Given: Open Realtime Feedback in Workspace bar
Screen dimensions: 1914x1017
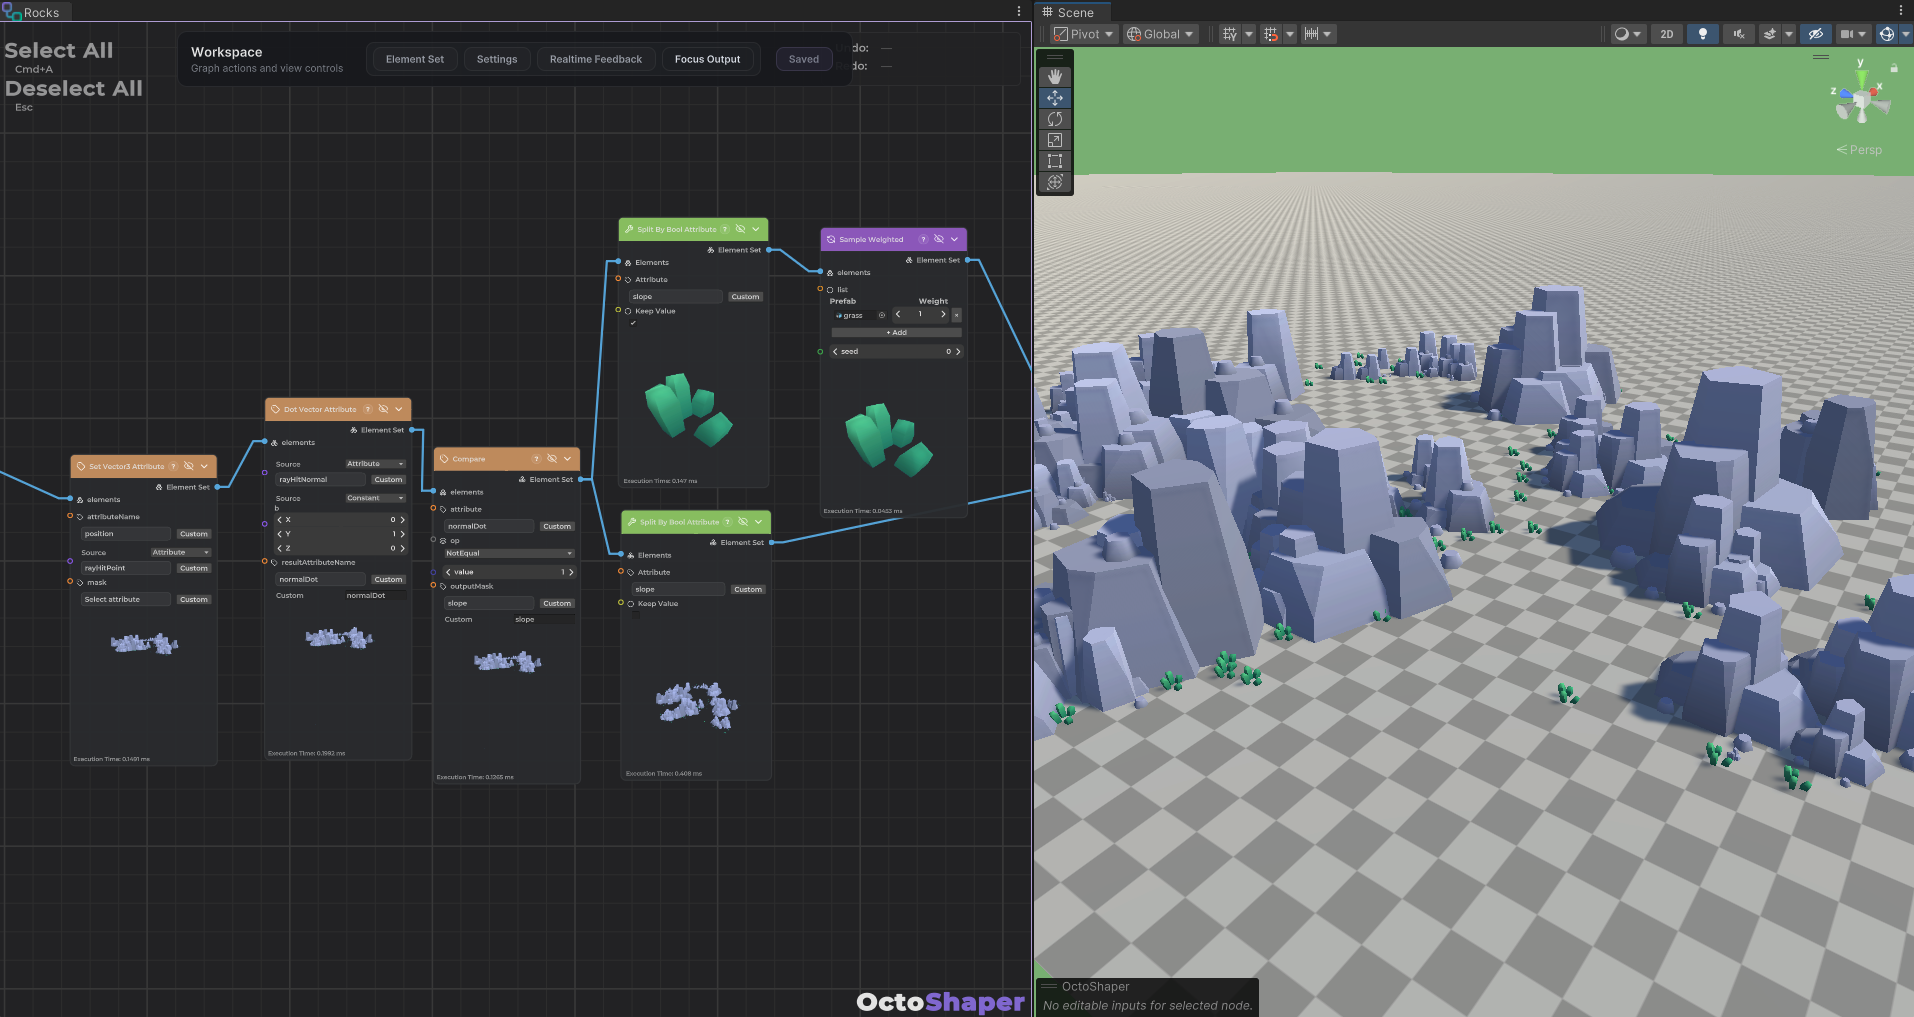Looking at the screenshot, I should tap(596, 59).
